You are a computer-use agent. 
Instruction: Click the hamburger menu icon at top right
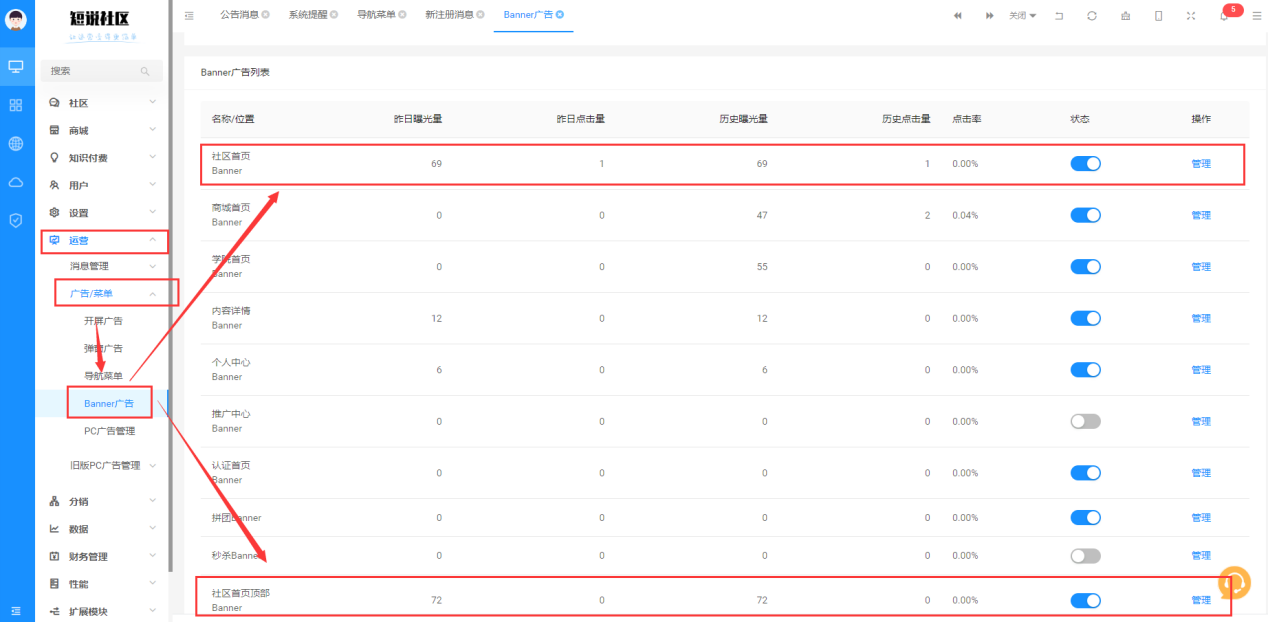click(1257, 16)
